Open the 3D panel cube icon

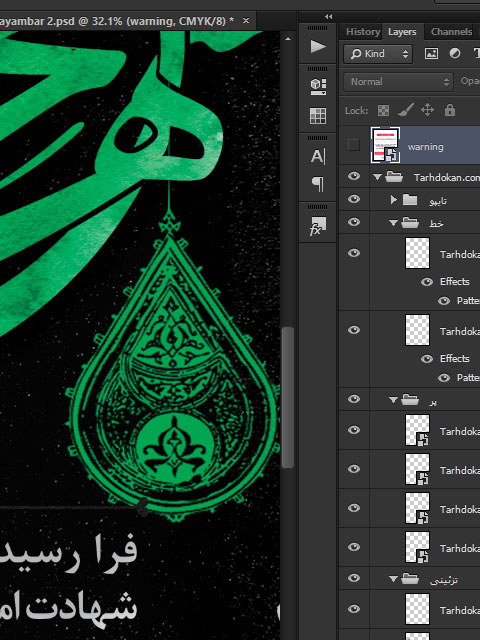coord(318,87)
